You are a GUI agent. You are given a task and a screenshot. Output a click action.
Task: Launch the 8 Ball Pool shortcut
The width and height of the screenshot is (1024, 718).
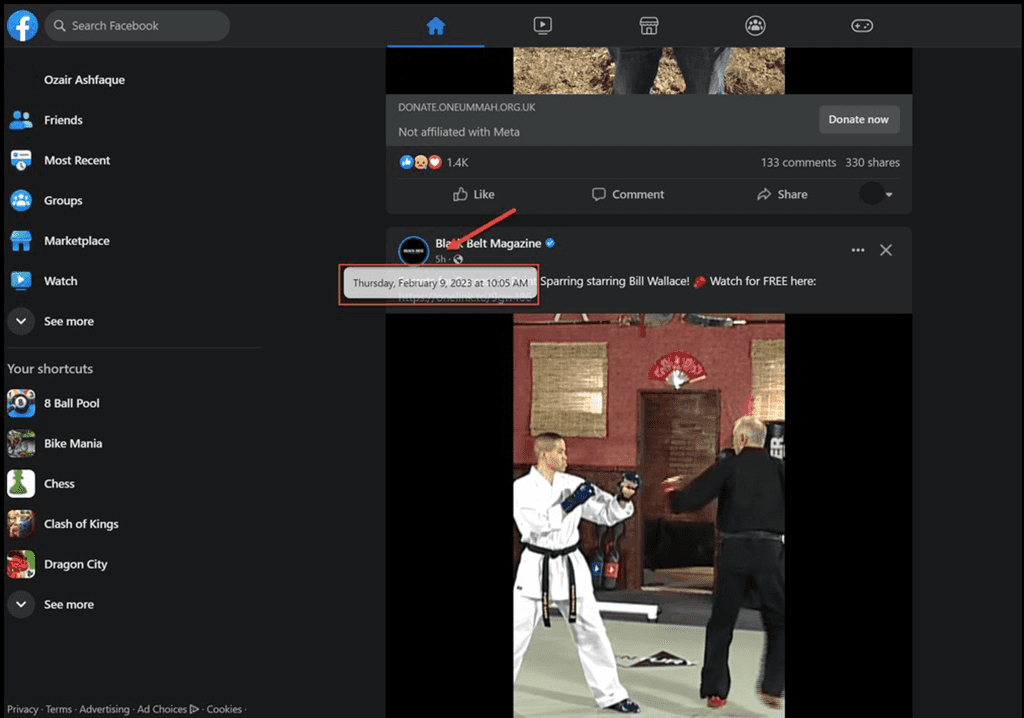click(x=20, y=403)
